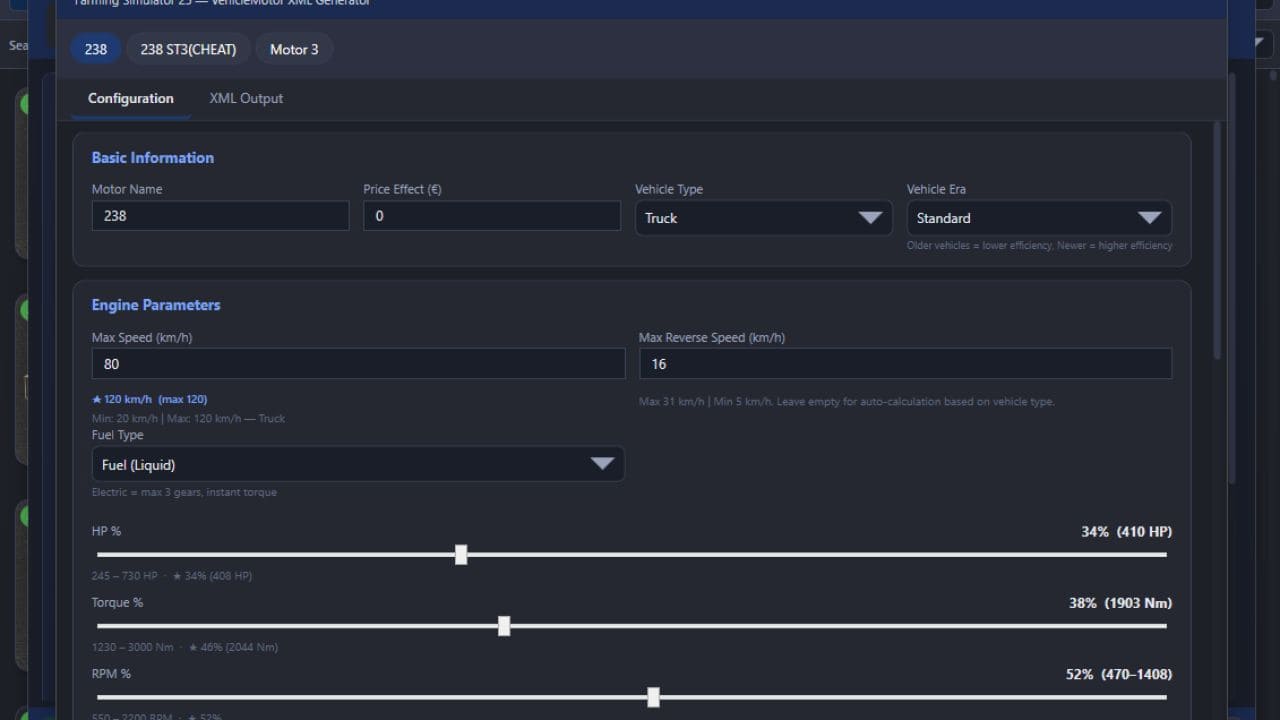
Task: Open the Vehicle Era dropdown
Action: point(1038,218)
